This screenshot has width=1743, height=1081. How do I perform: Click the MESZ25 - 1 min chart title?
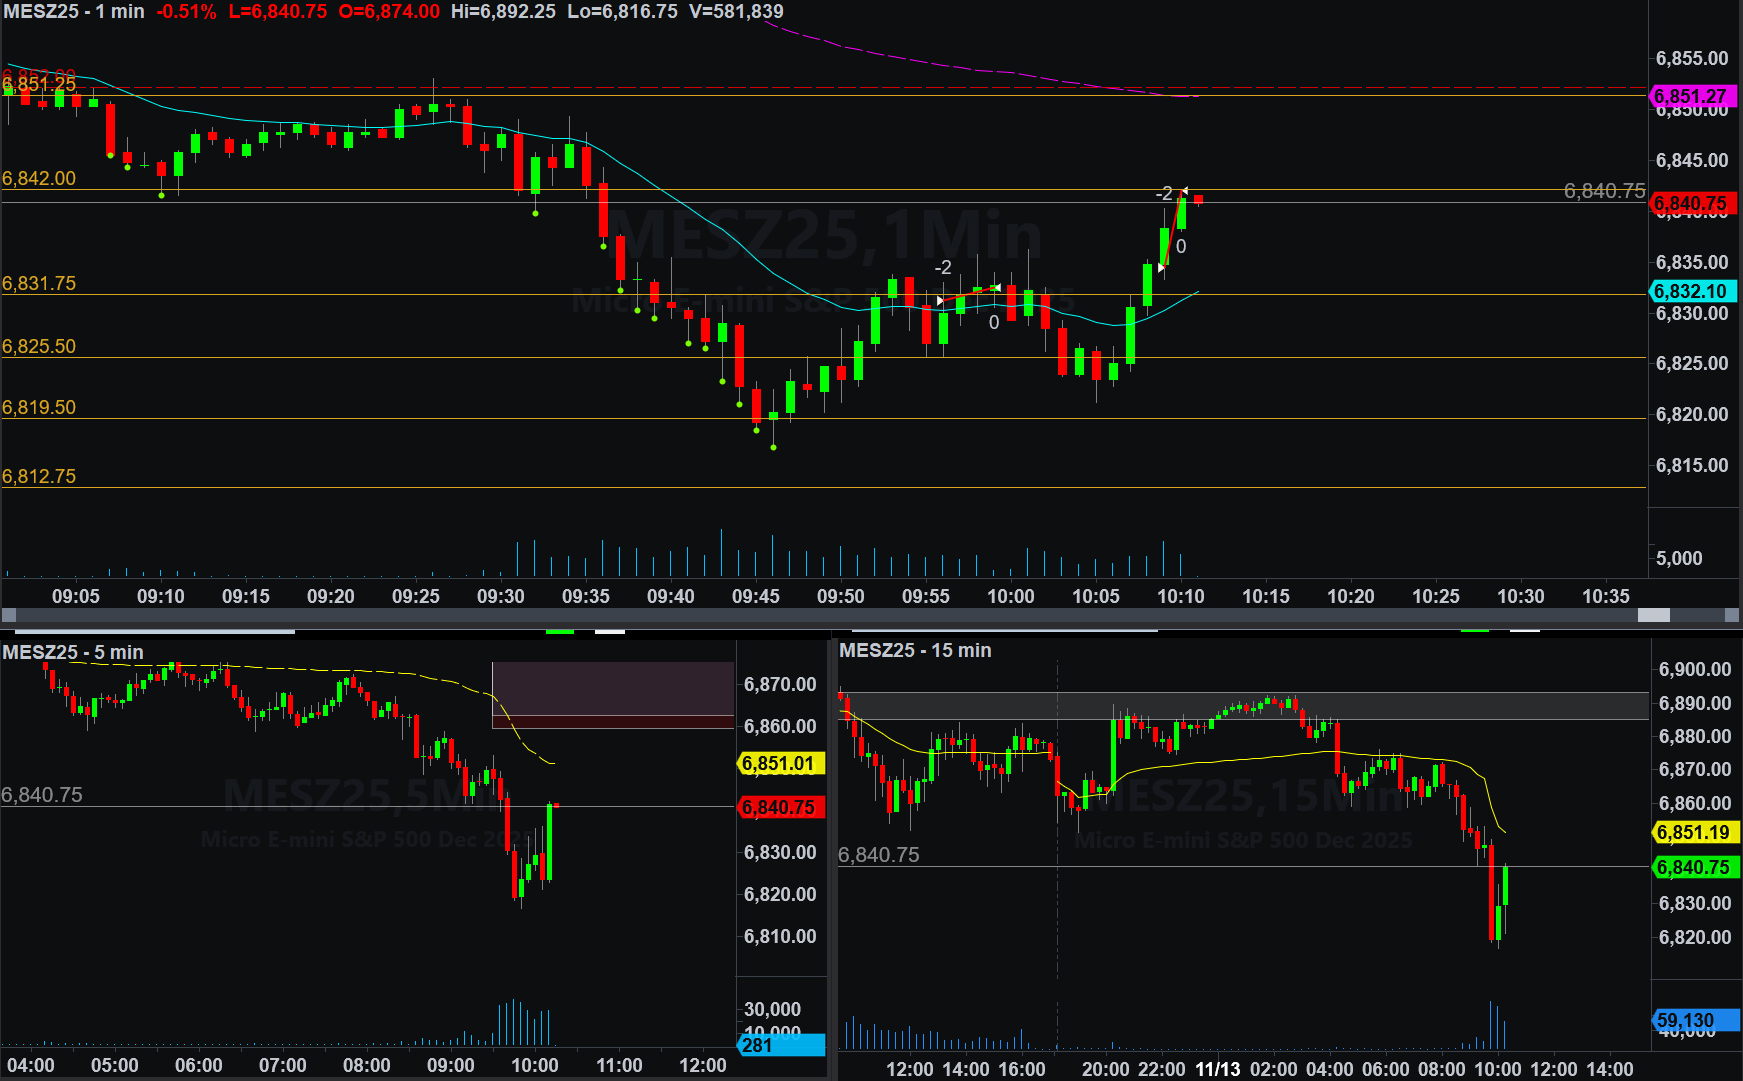[73, 12]
